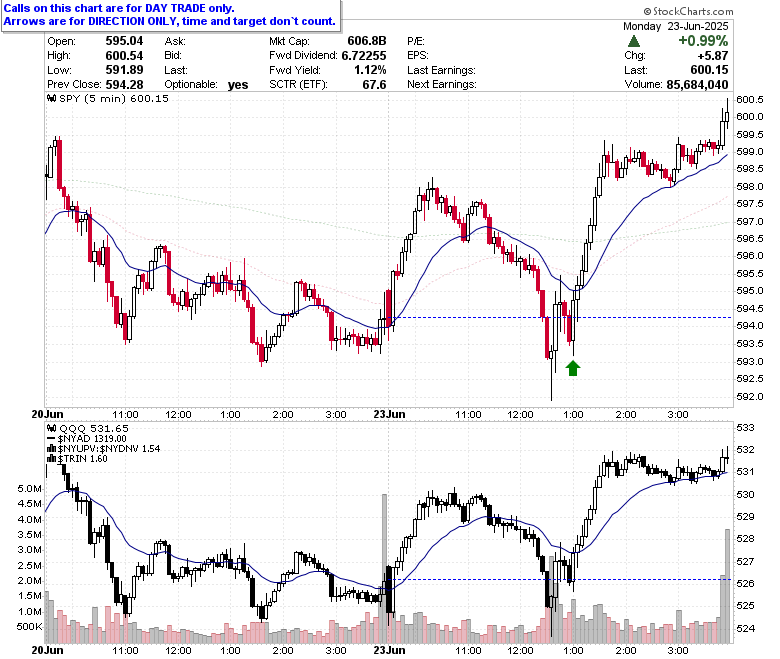Click the tall grey volume bar at 23Jun open
Image resolution: width=780 pixels, height=659 pixels.
click(384, 568)
